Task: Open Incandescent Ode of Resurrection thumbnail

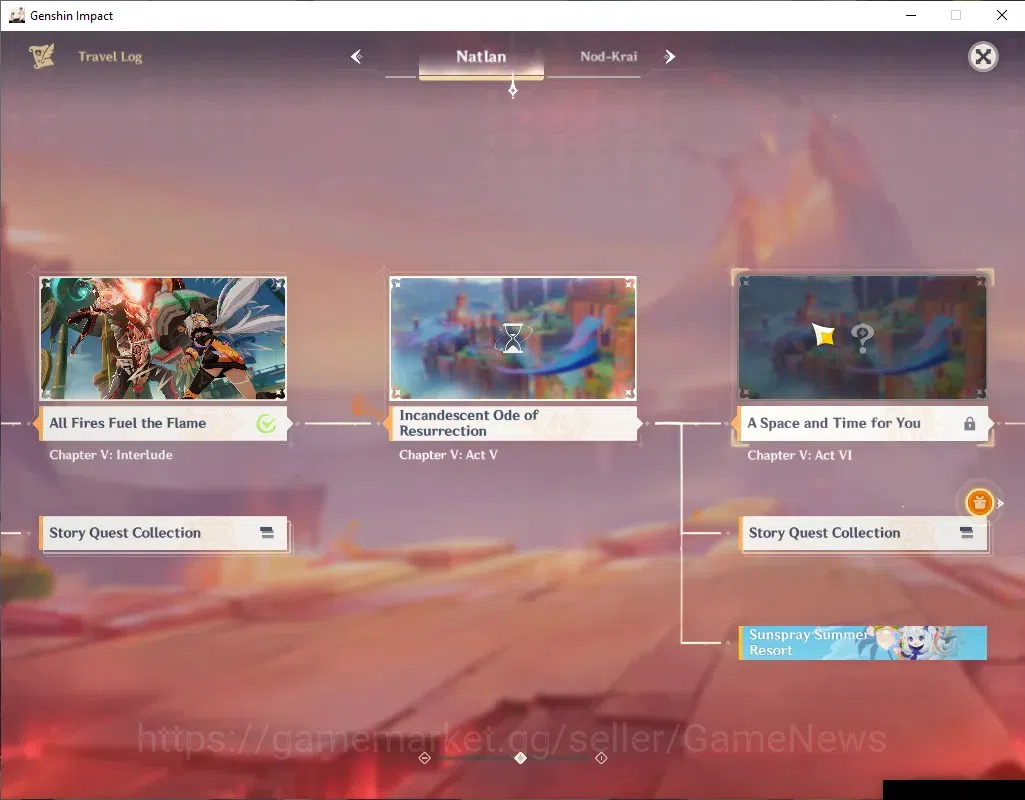Action: pyautogui.click(x=512, y=338)
